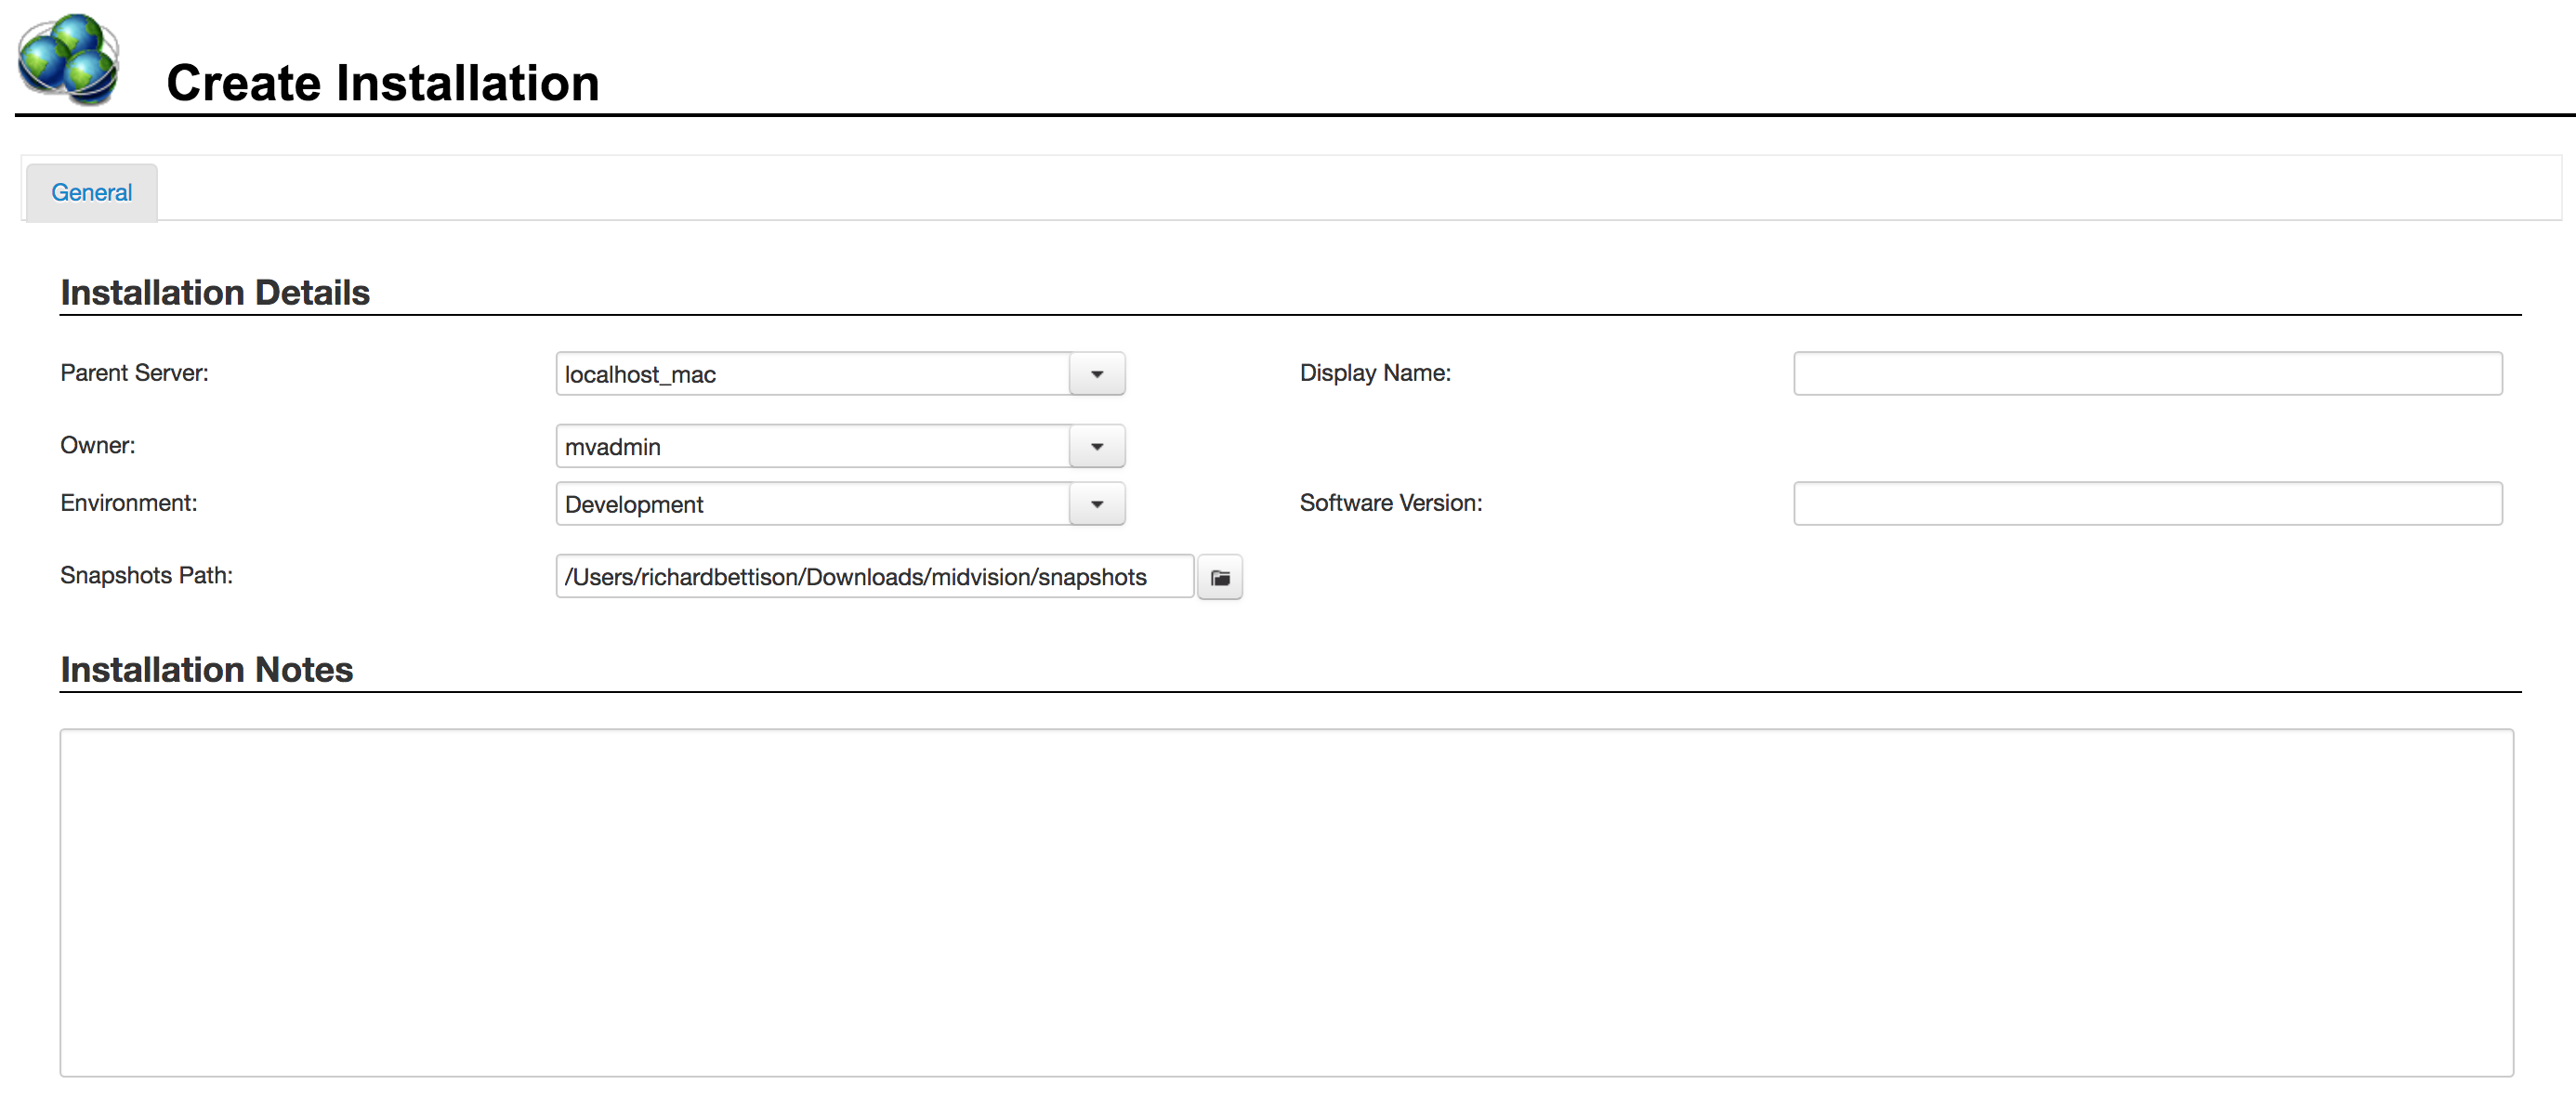Click the Software Version label

[1391, 503]
